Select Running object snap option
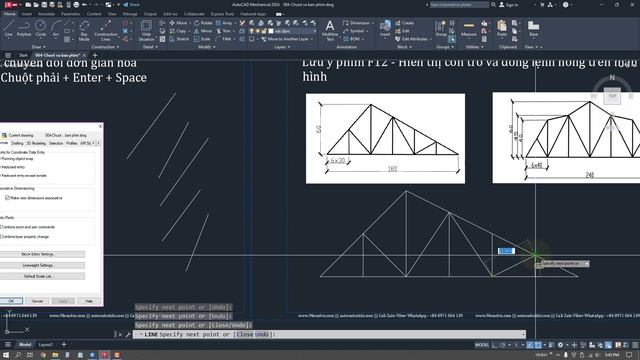Screen dimensions: 640x360 tap(17, 158)
